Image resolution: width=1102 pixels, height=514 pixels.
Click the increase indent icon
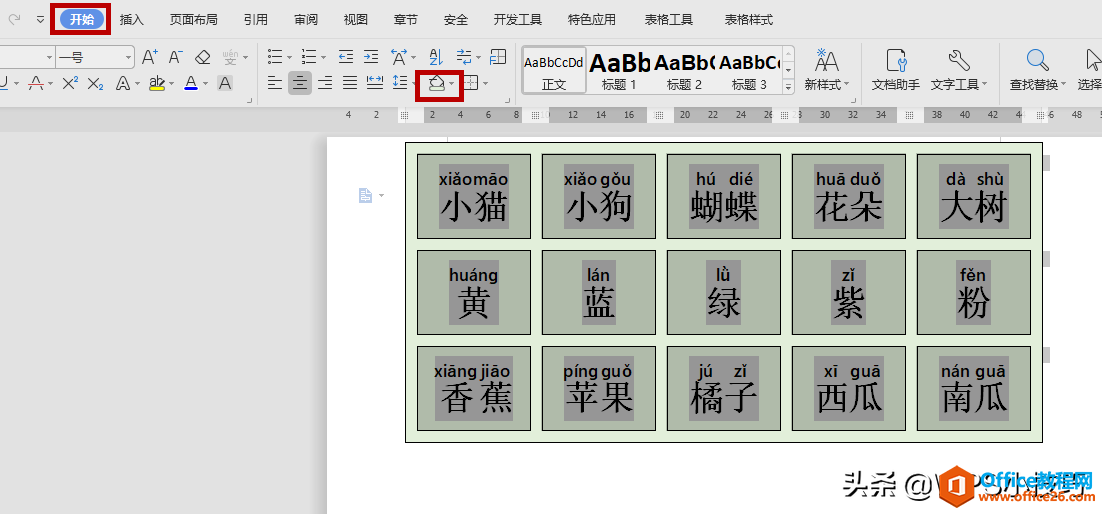point(371,58)
